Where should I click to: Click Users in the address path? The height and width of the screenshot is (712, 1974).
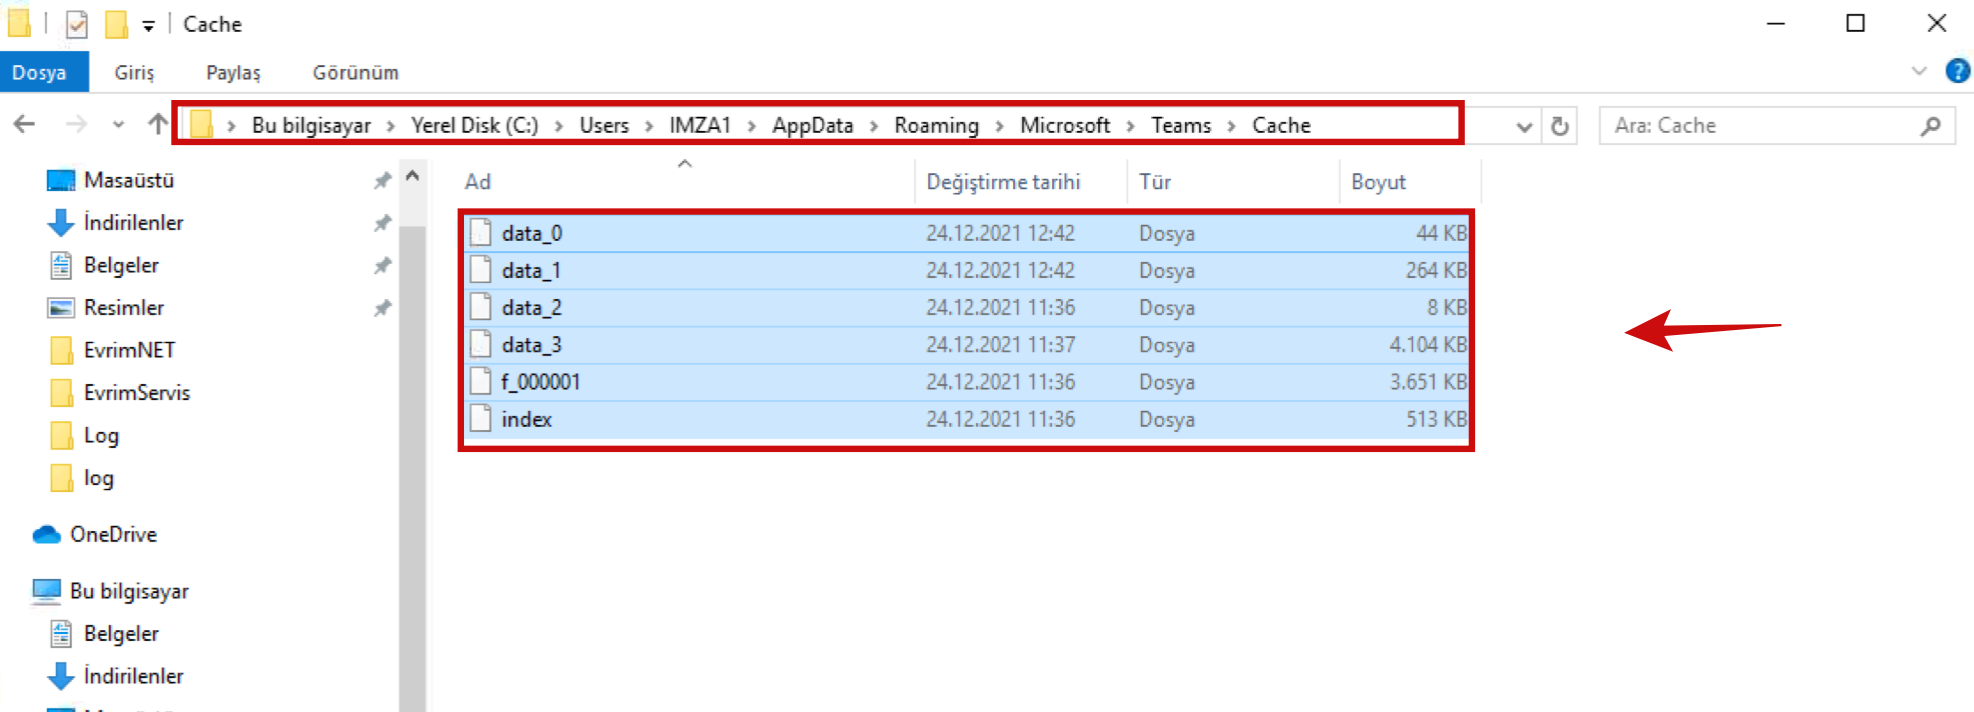(604, 126)
